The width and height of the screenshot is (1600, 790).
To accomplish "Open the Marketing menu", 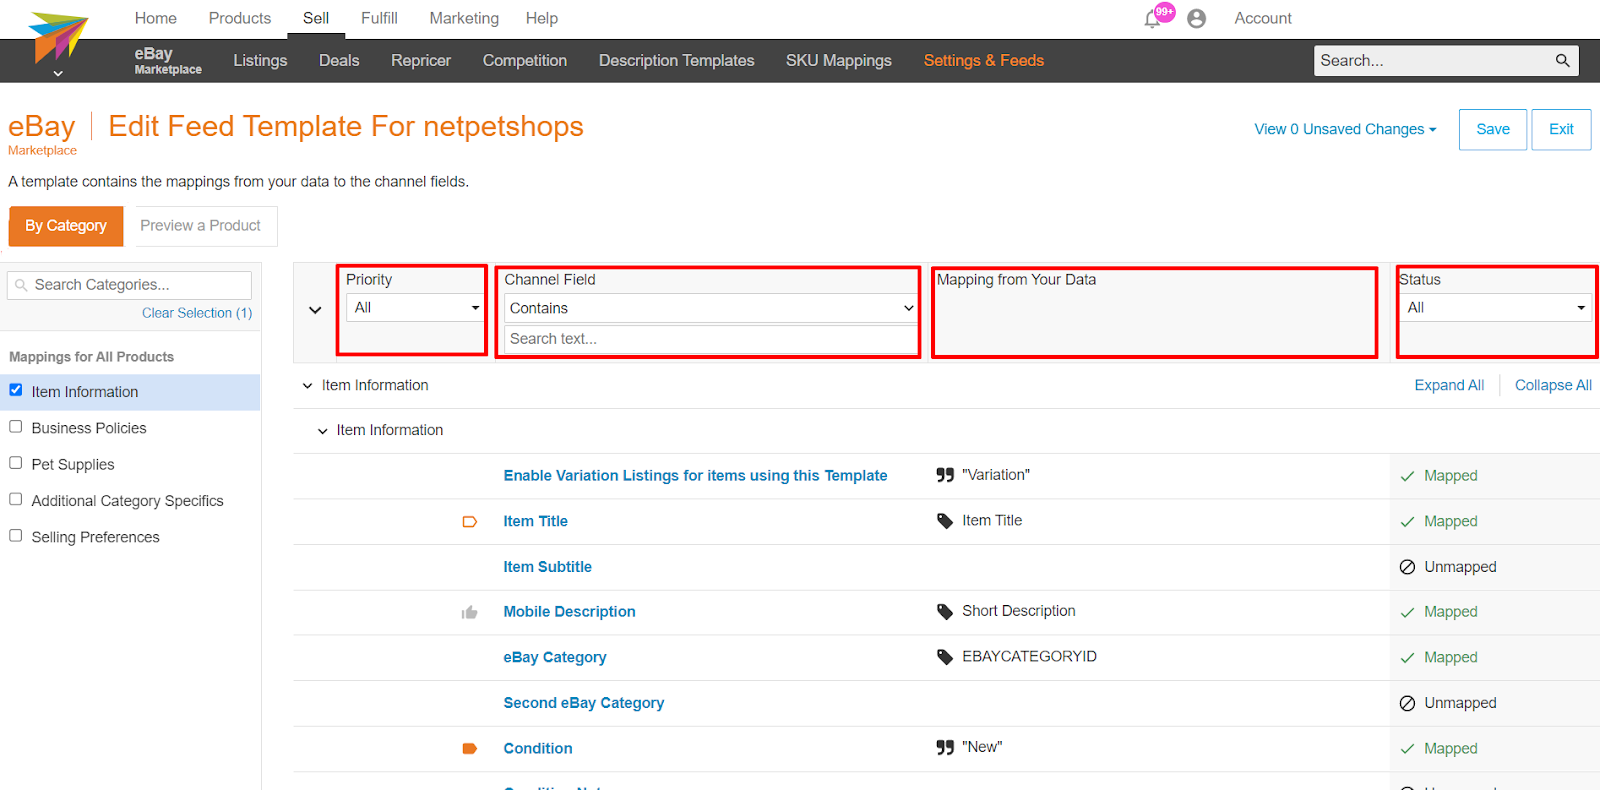I will pyautogui.click(x=464, y=18).
